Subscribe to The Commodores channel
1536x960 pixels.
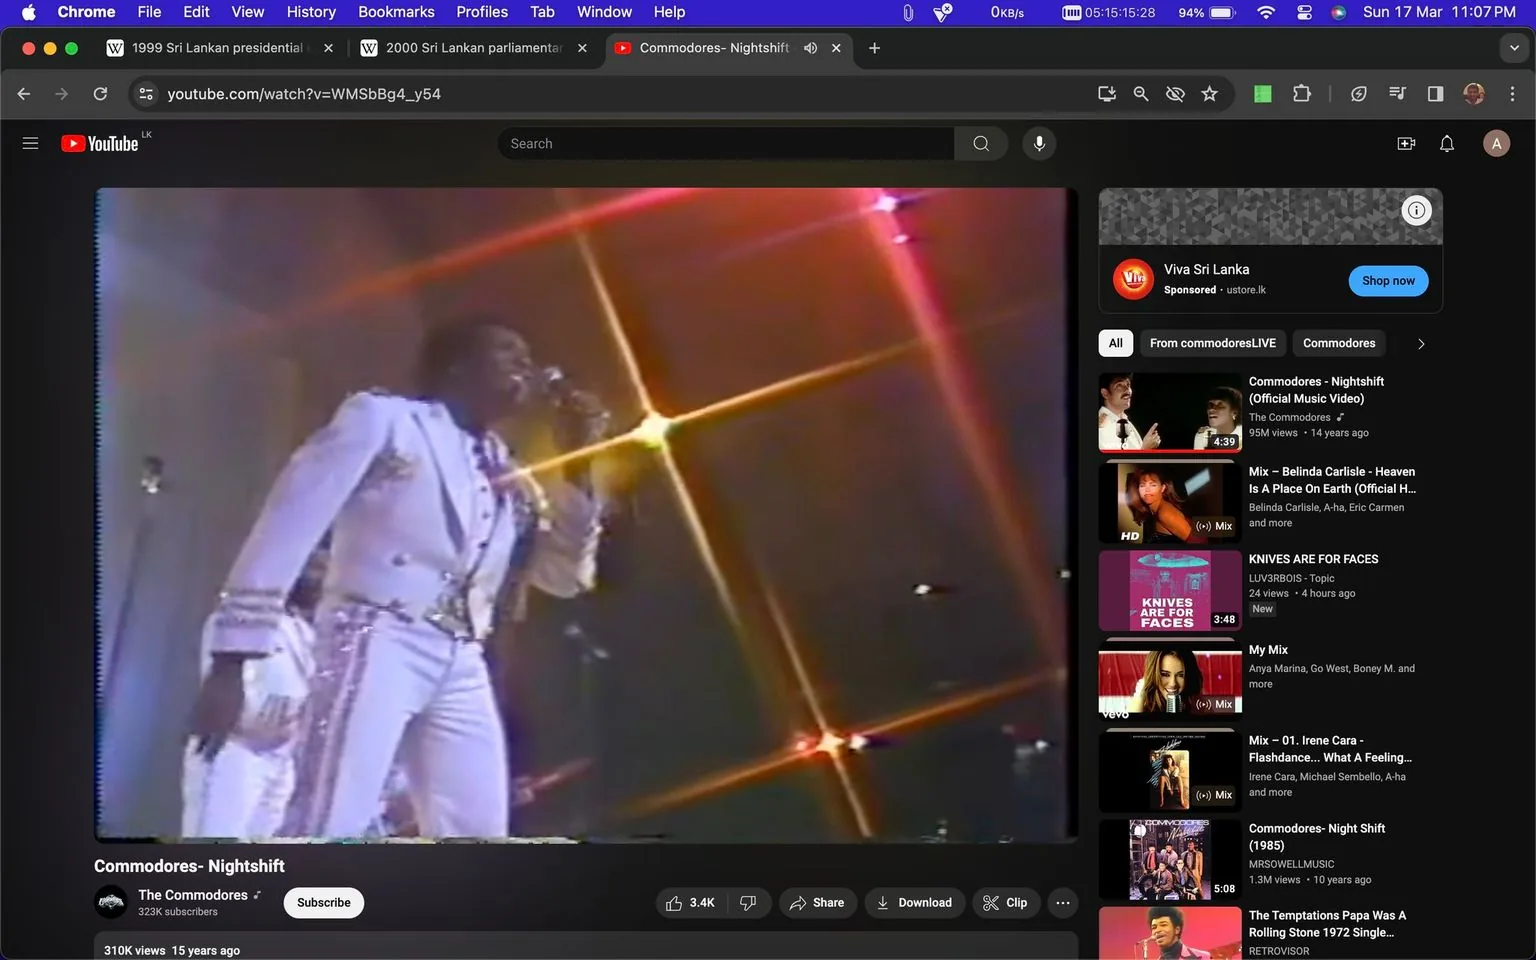tap(323, 902)
